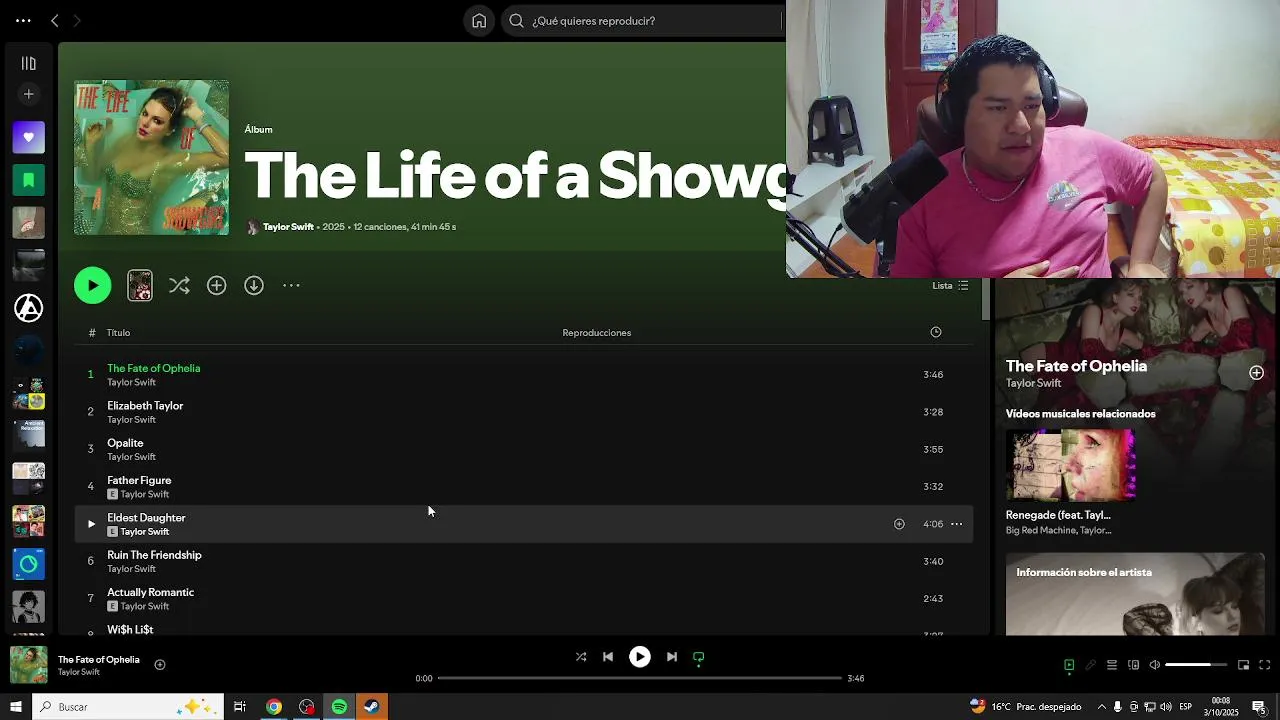Open connect to a device
The height and width of the screenshot is (720, 1280).
[1133, 665]
